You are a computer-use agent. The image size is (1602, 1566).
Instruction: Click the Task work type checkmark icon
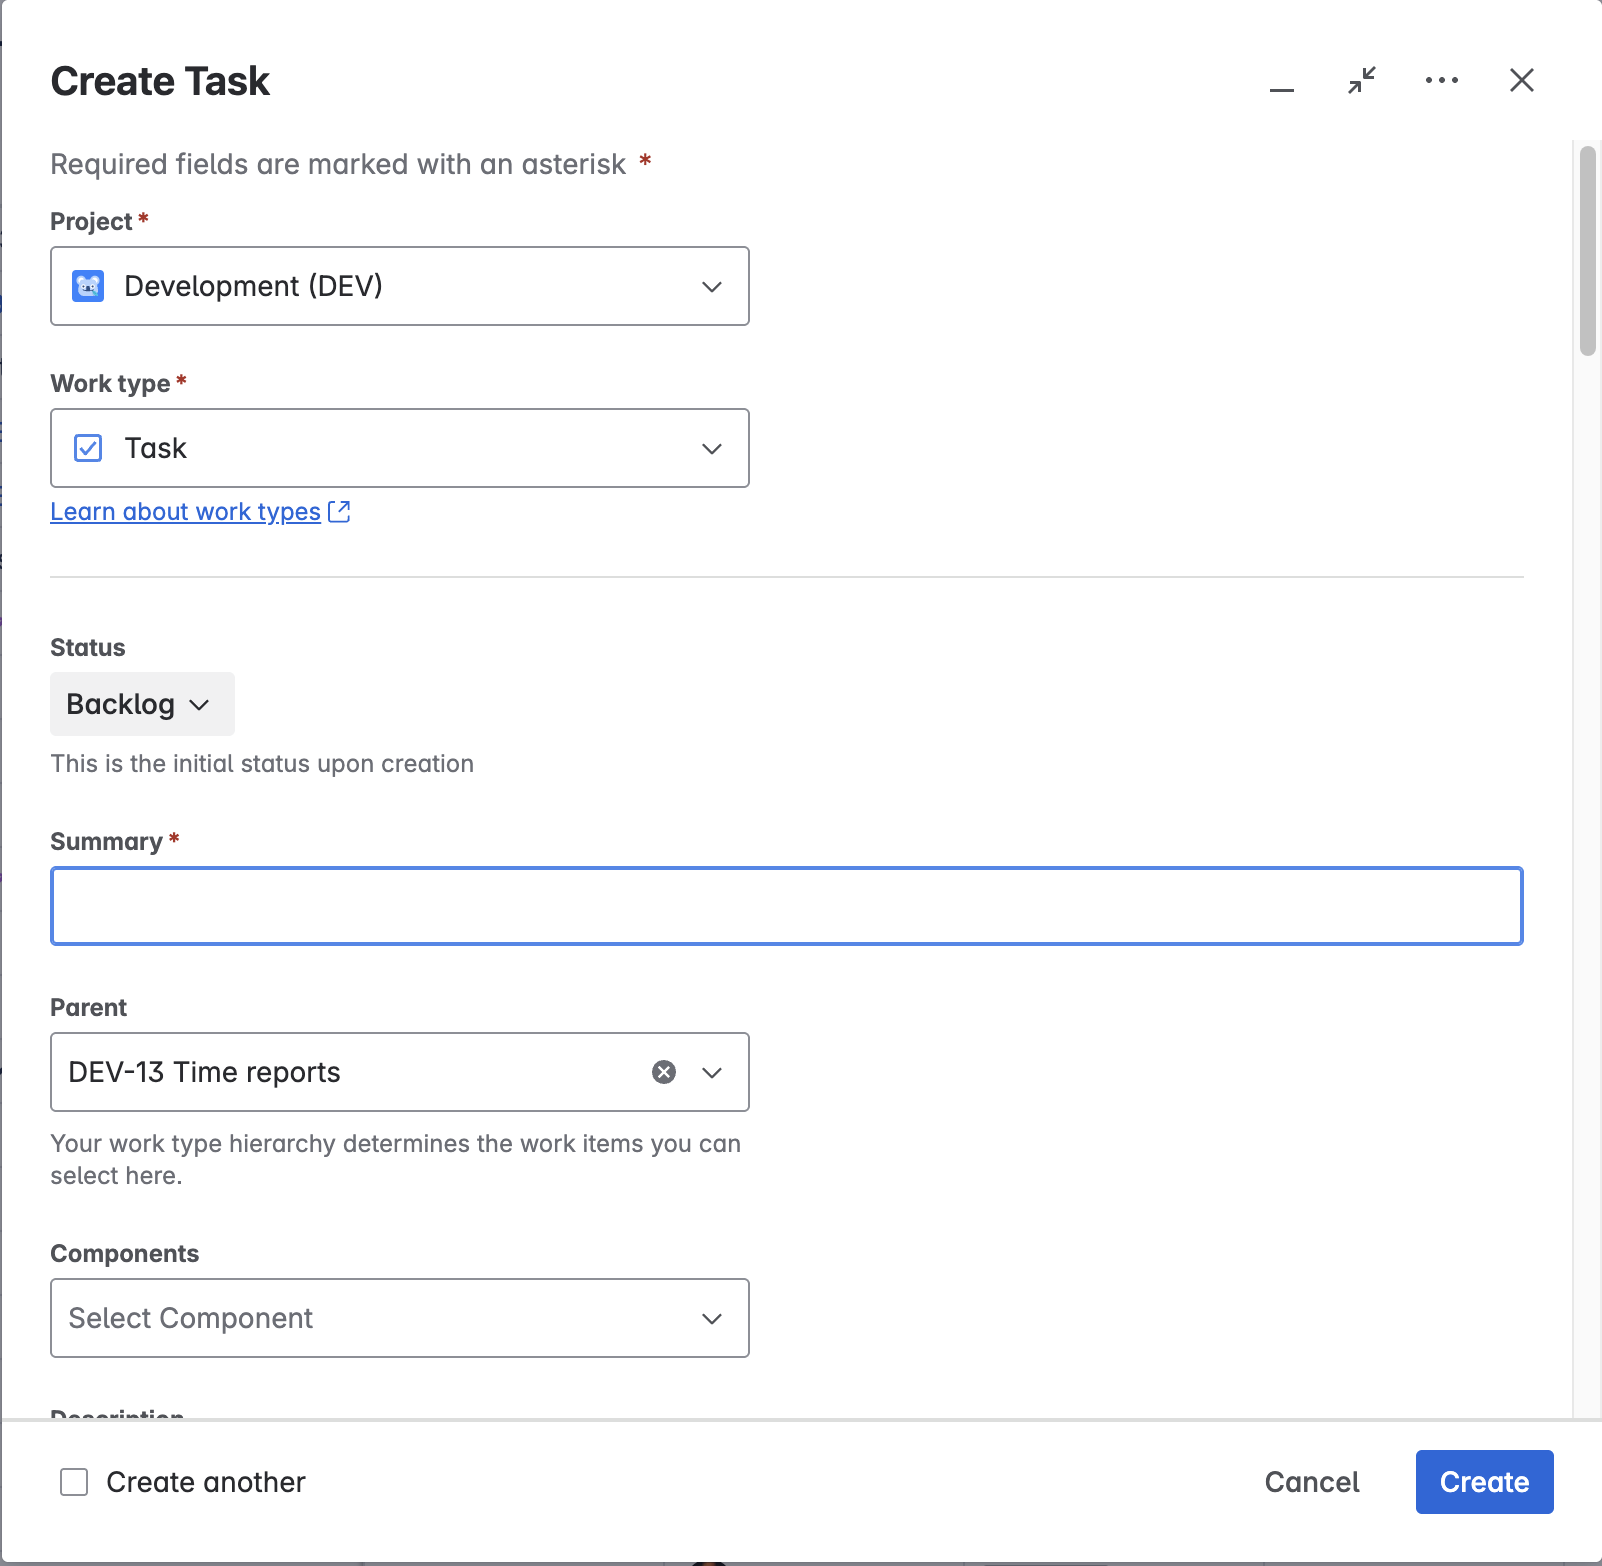pos(88,448)
